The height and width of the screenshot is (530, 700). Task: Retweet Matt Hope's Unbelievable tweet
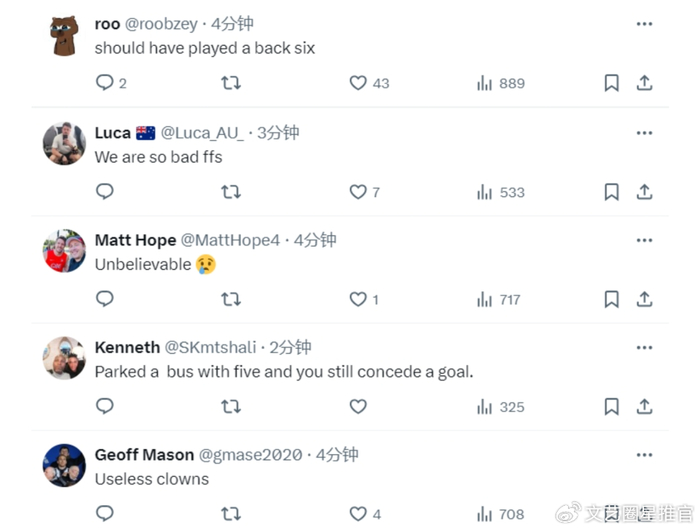point(231,299)
